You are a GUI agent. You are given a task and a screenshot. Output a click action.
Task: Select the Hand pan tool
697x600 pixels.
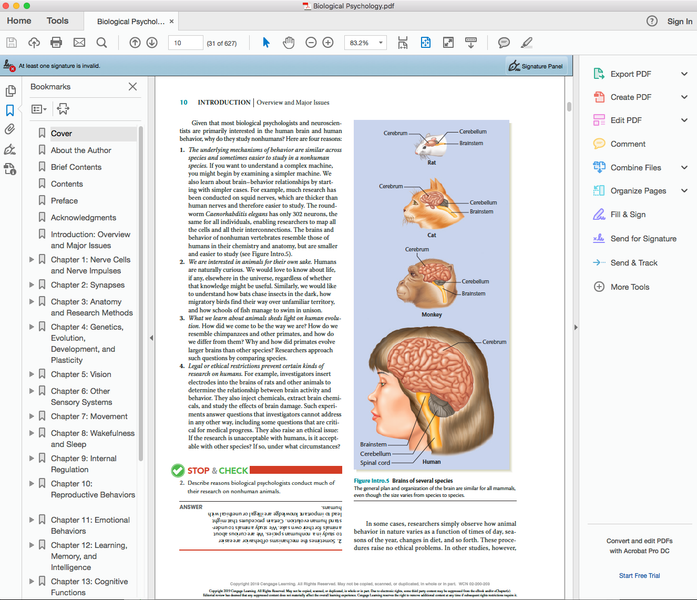coord(289,43)
